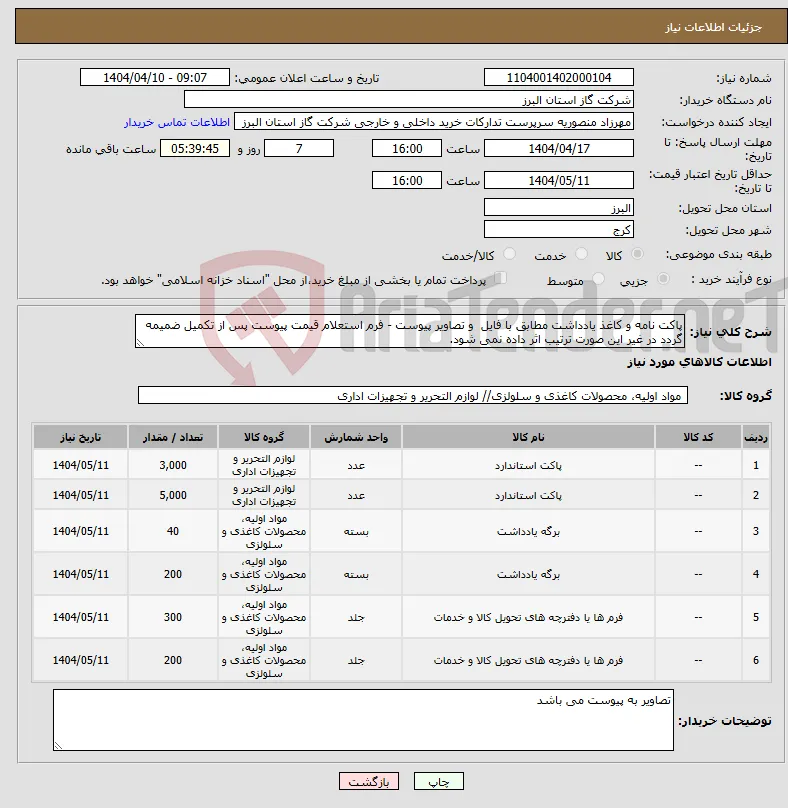Click the buyer notes text area
Screen dimensions: 788x808
tap(363, 720)
